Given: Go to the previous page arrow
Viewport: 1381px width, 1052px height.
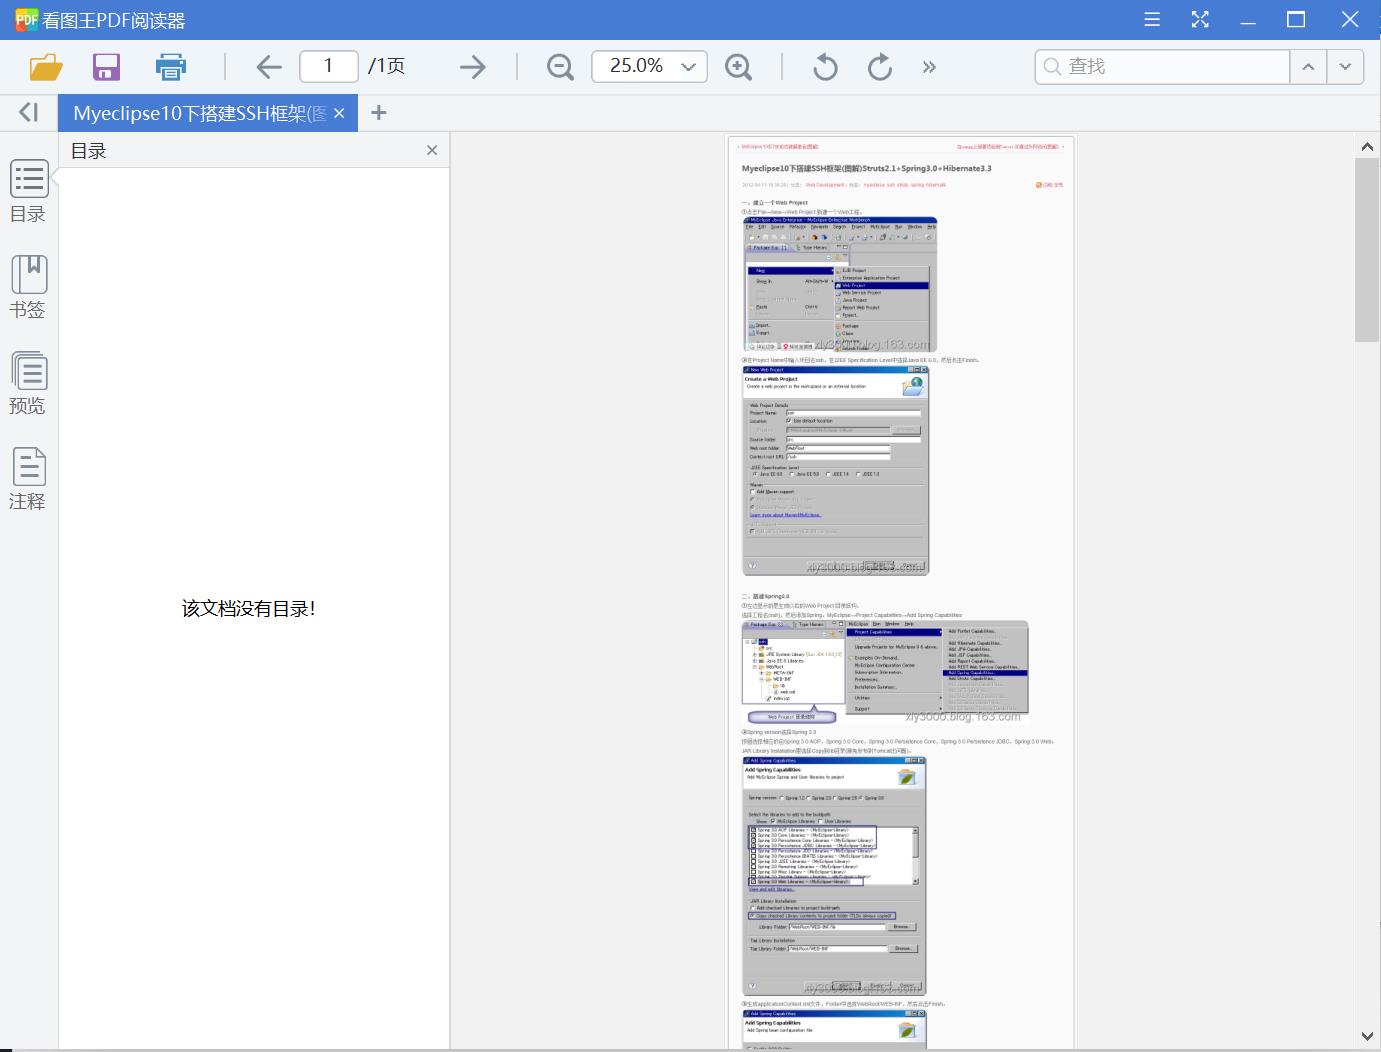Looking at the screenshot, I should tap(269, 67).
